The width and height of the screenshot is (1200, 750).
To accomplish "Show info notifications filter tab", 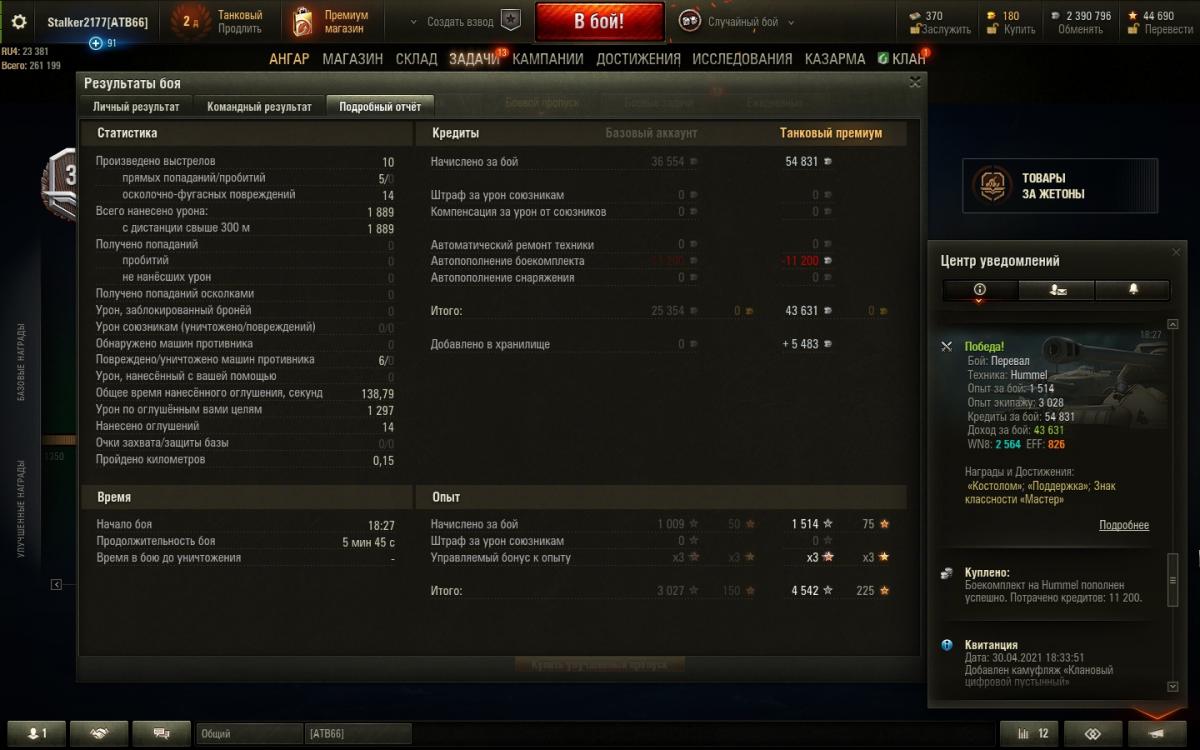I will pyautogui.click(x=980, y=290).
